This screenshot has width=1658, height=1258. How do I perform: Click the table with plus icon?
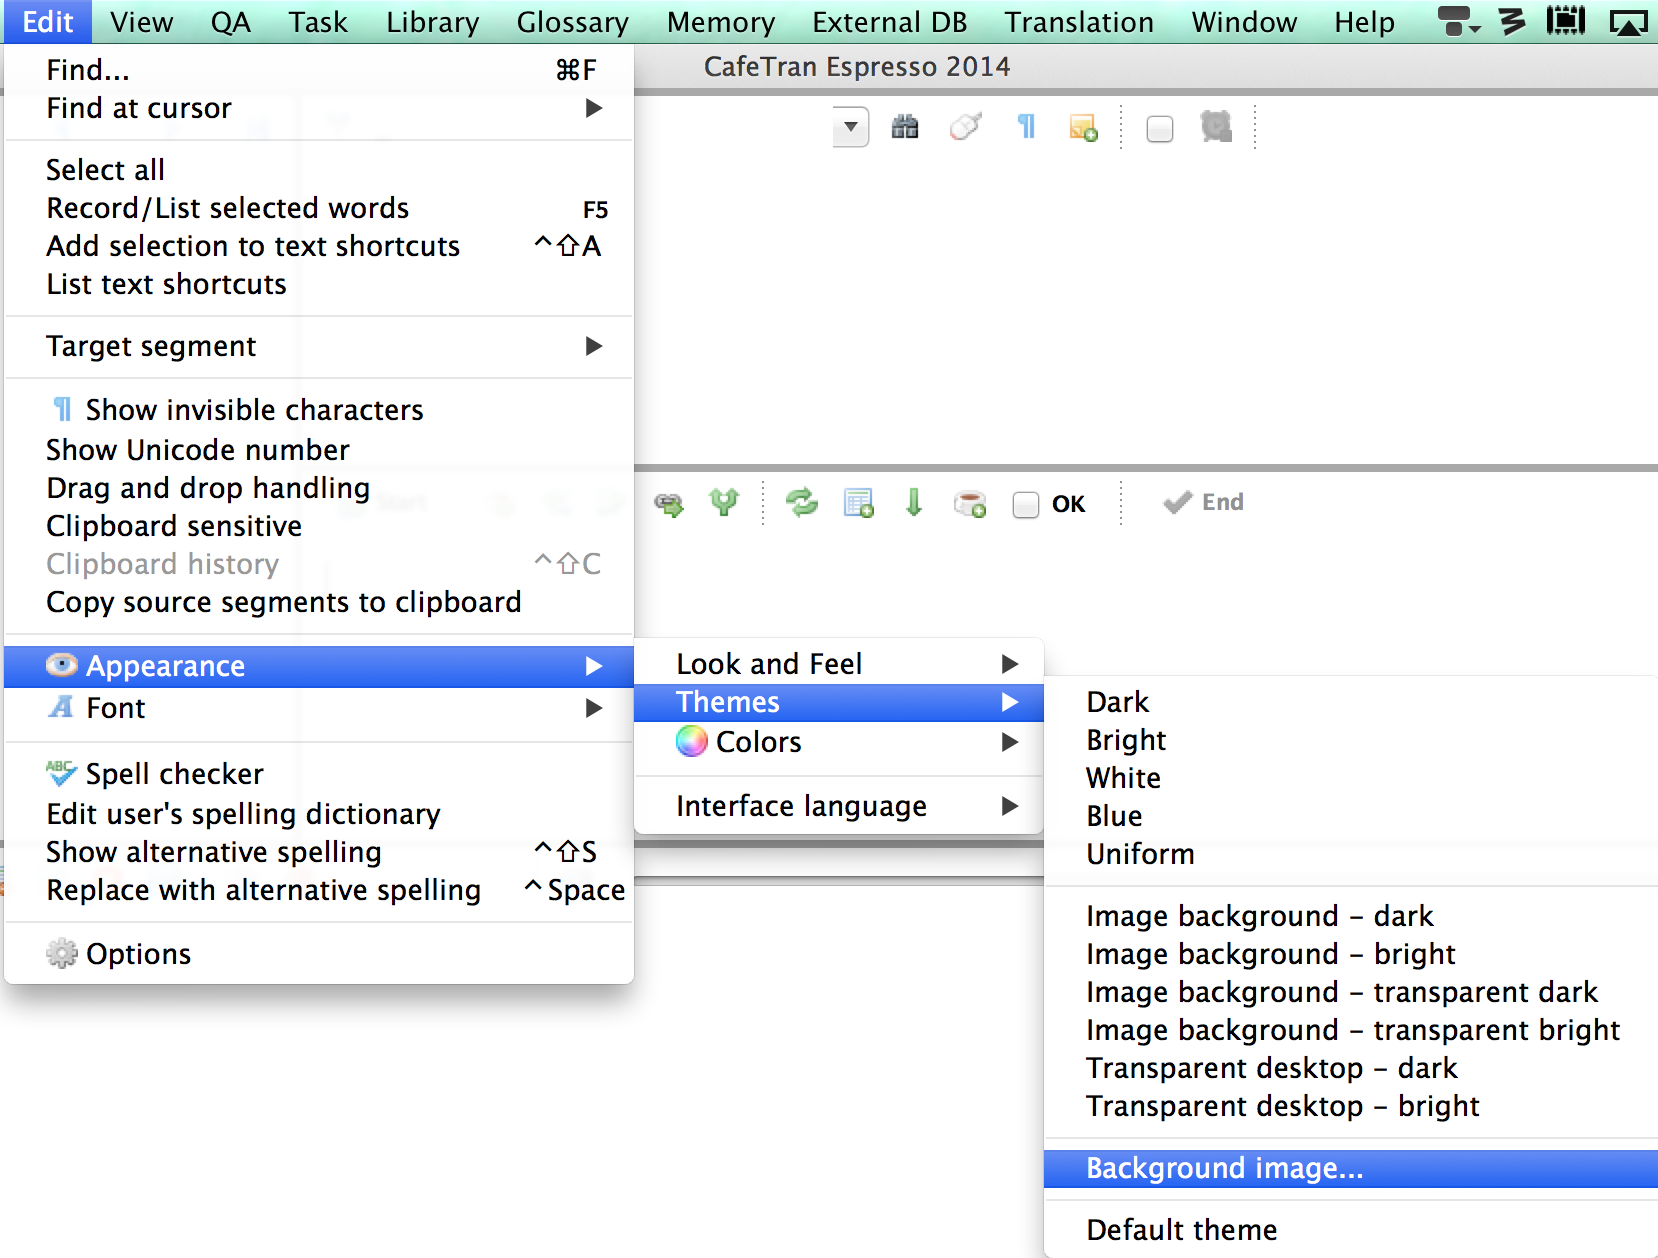(x=858, y=502)
